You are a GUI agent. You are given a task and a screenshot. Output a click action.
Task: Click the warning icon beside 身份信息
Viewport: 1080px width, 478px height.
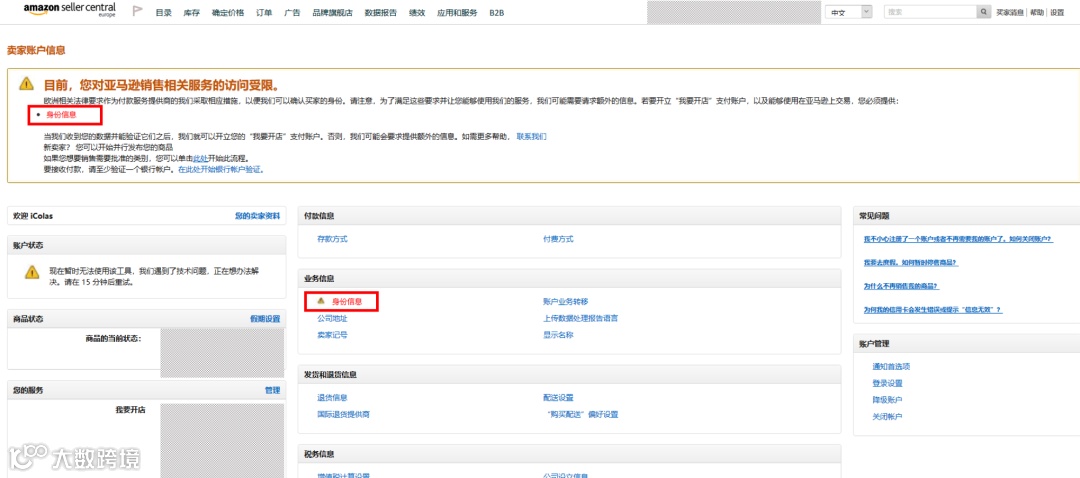pos(320,301)
